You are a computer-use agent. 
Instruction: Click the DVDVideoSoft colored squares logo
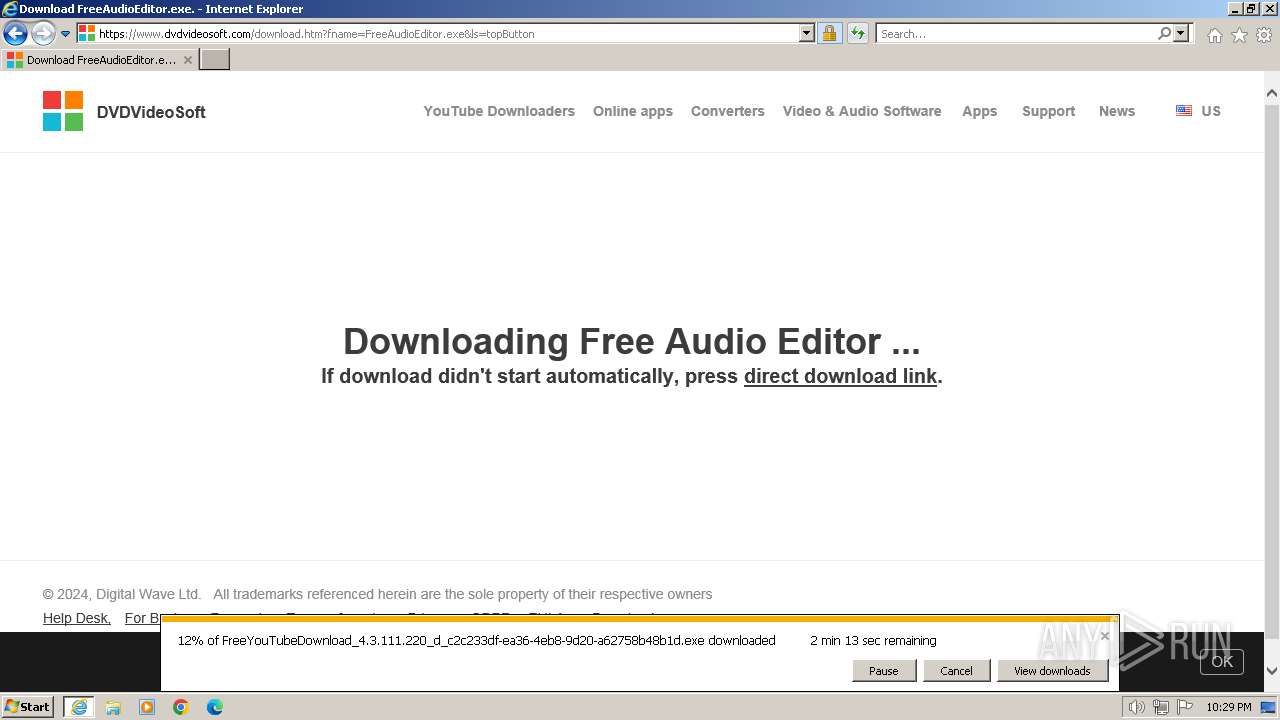point(63,111)
